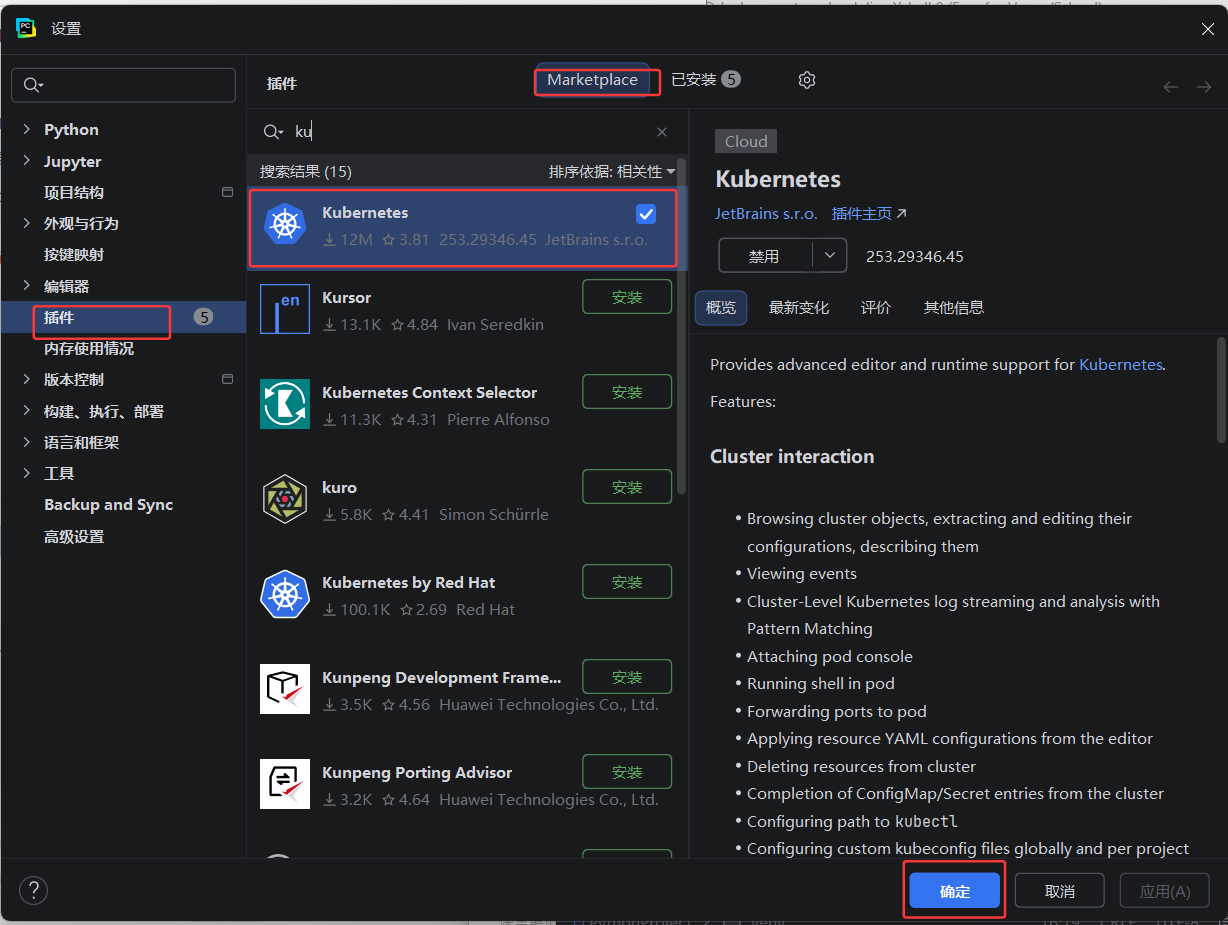Open the JetBrains s.r.o. vendor link

pos(766,214)
